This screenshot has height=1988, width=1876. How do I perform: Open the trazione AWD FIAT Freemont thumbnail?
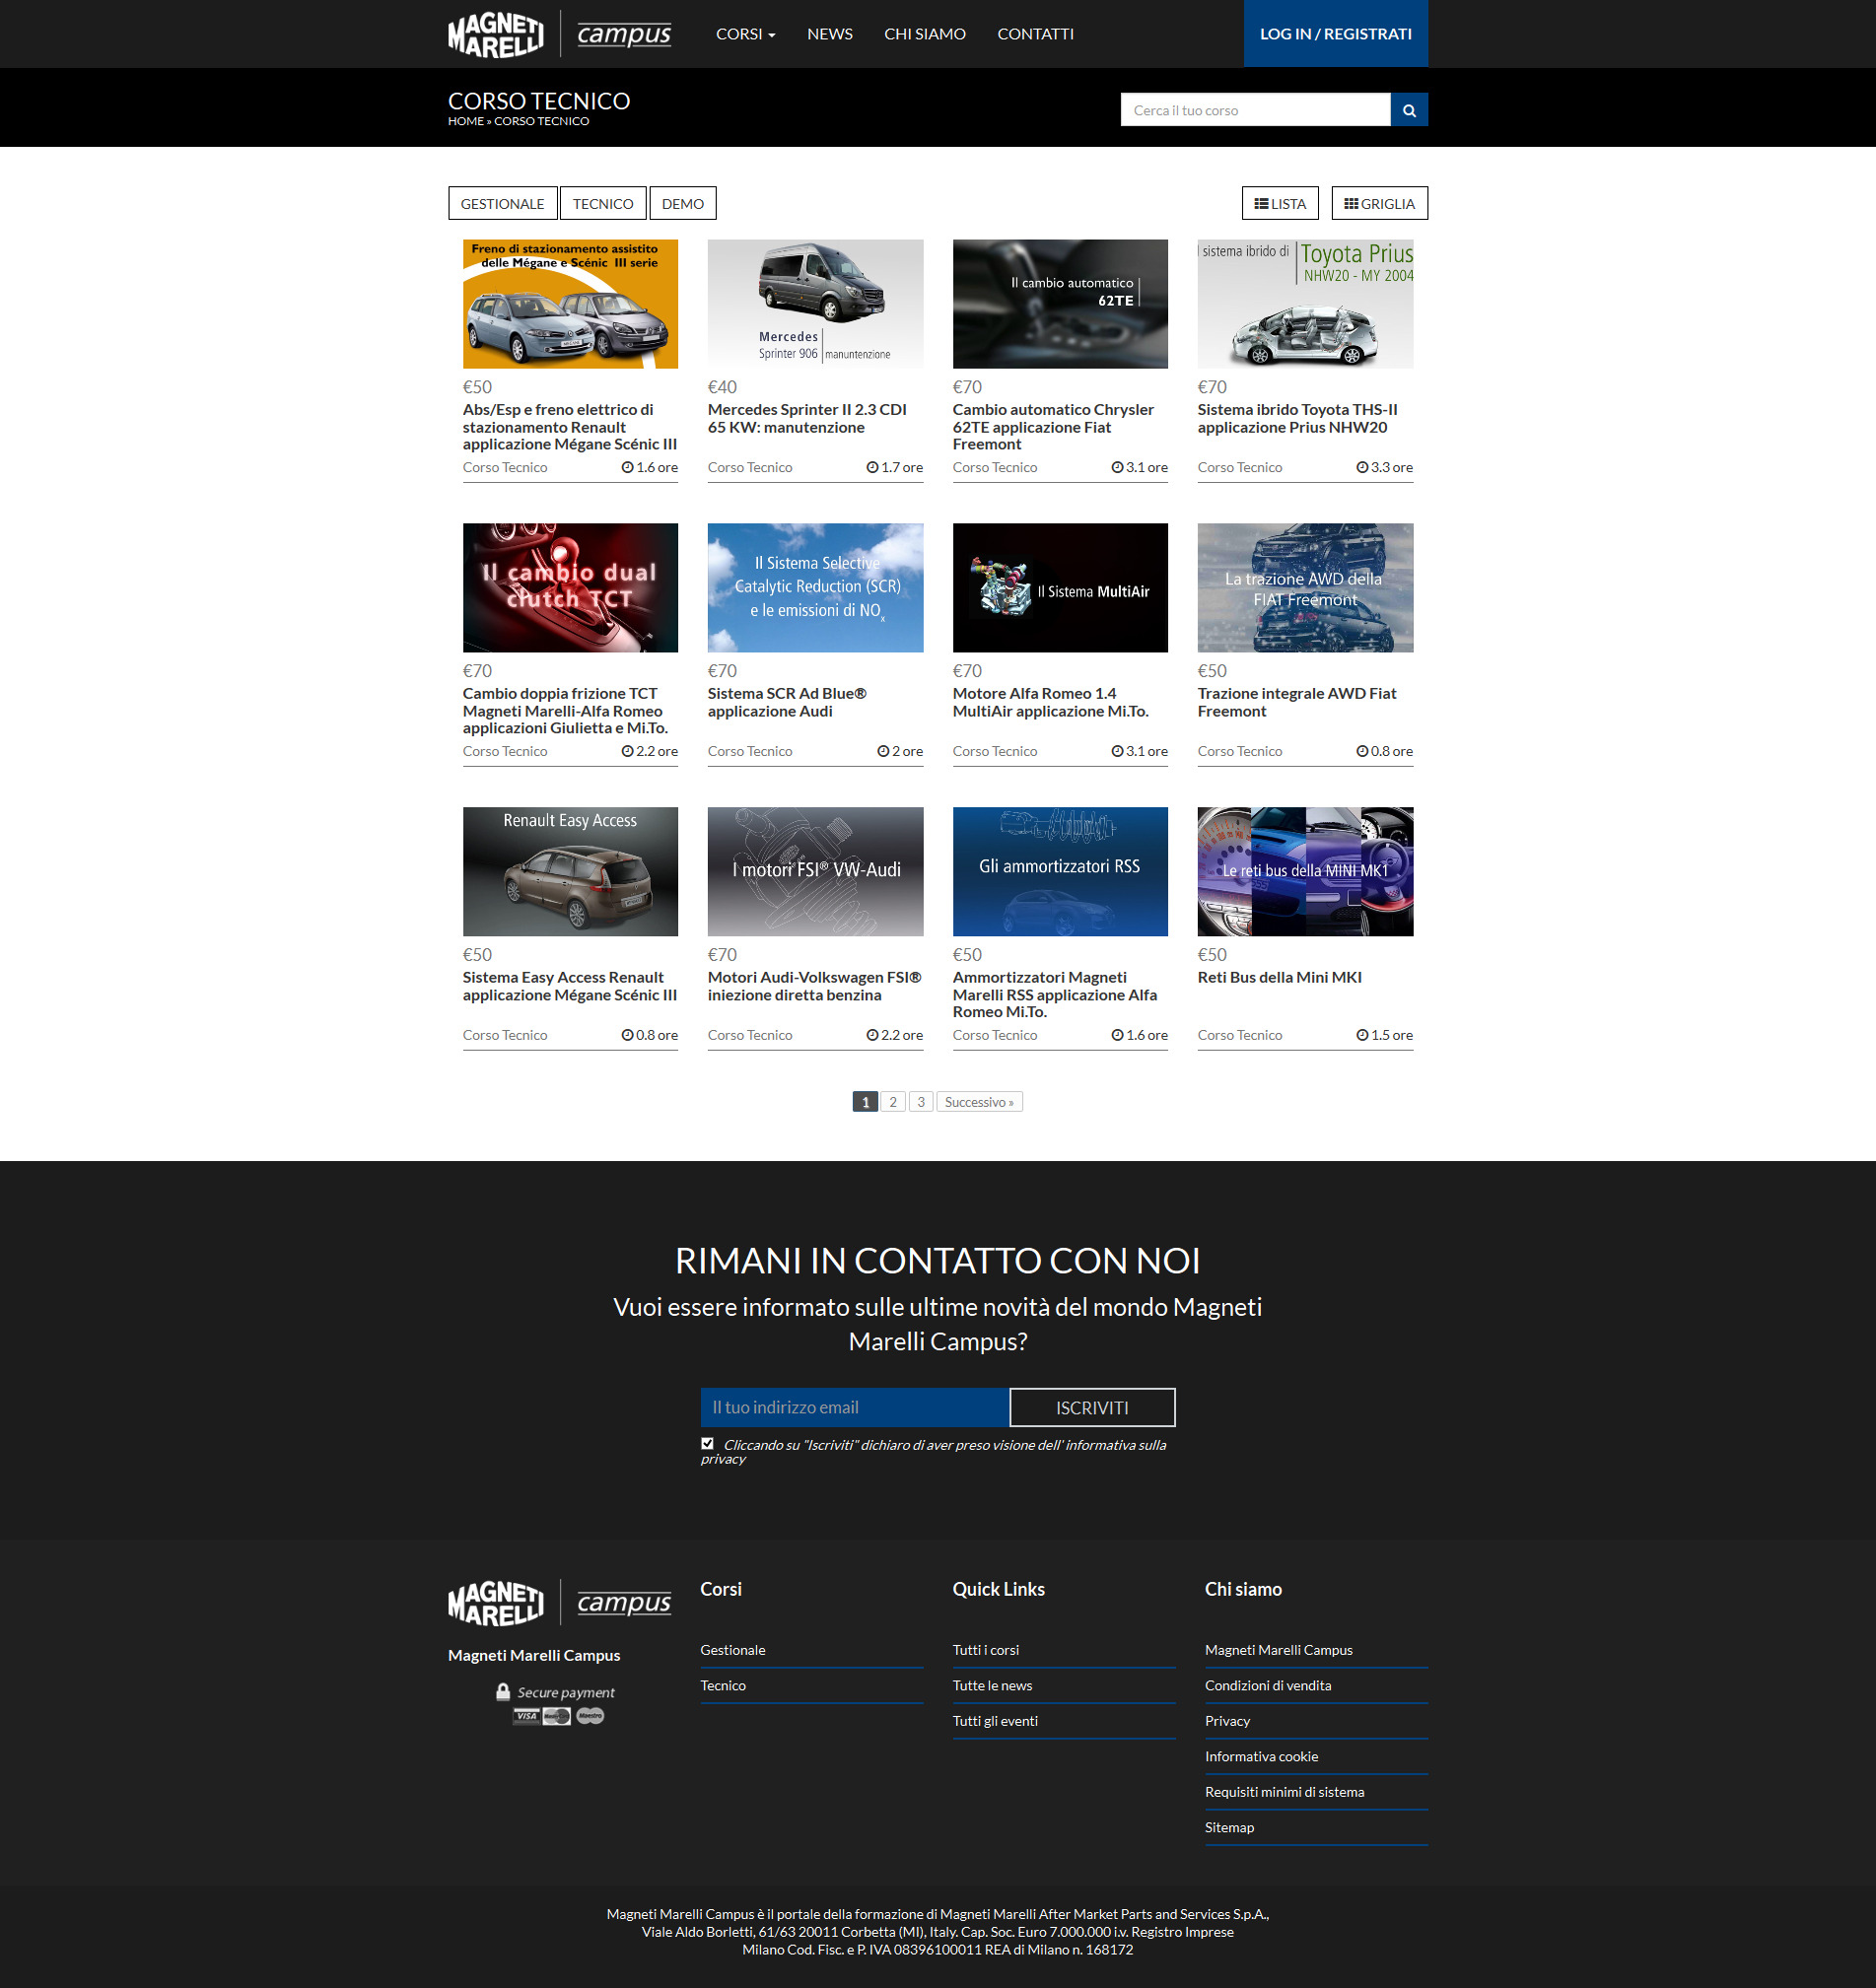(x=1305, y=588)
